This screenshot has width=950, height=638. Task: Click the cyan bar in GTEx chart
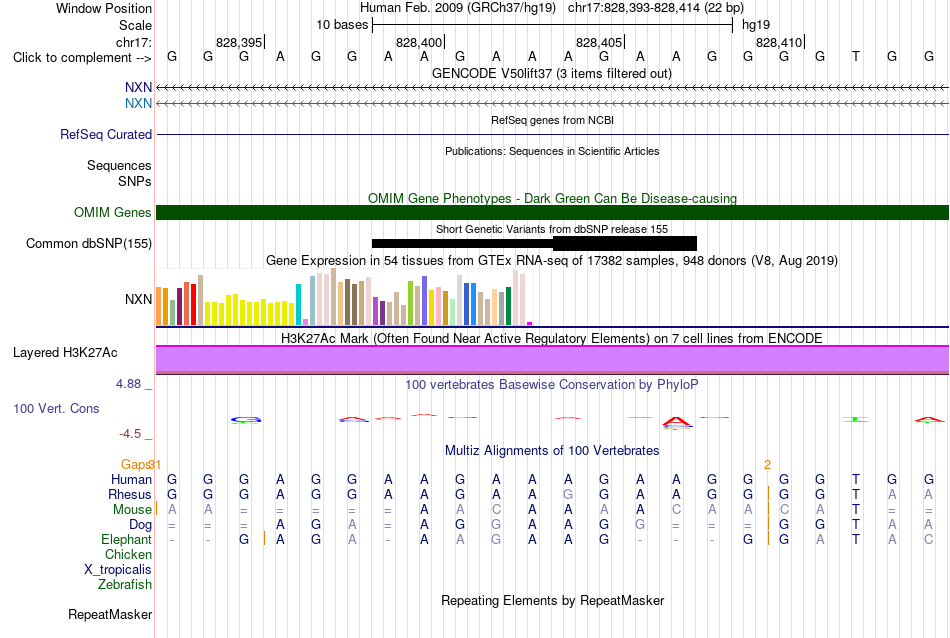tap(298, 305)
